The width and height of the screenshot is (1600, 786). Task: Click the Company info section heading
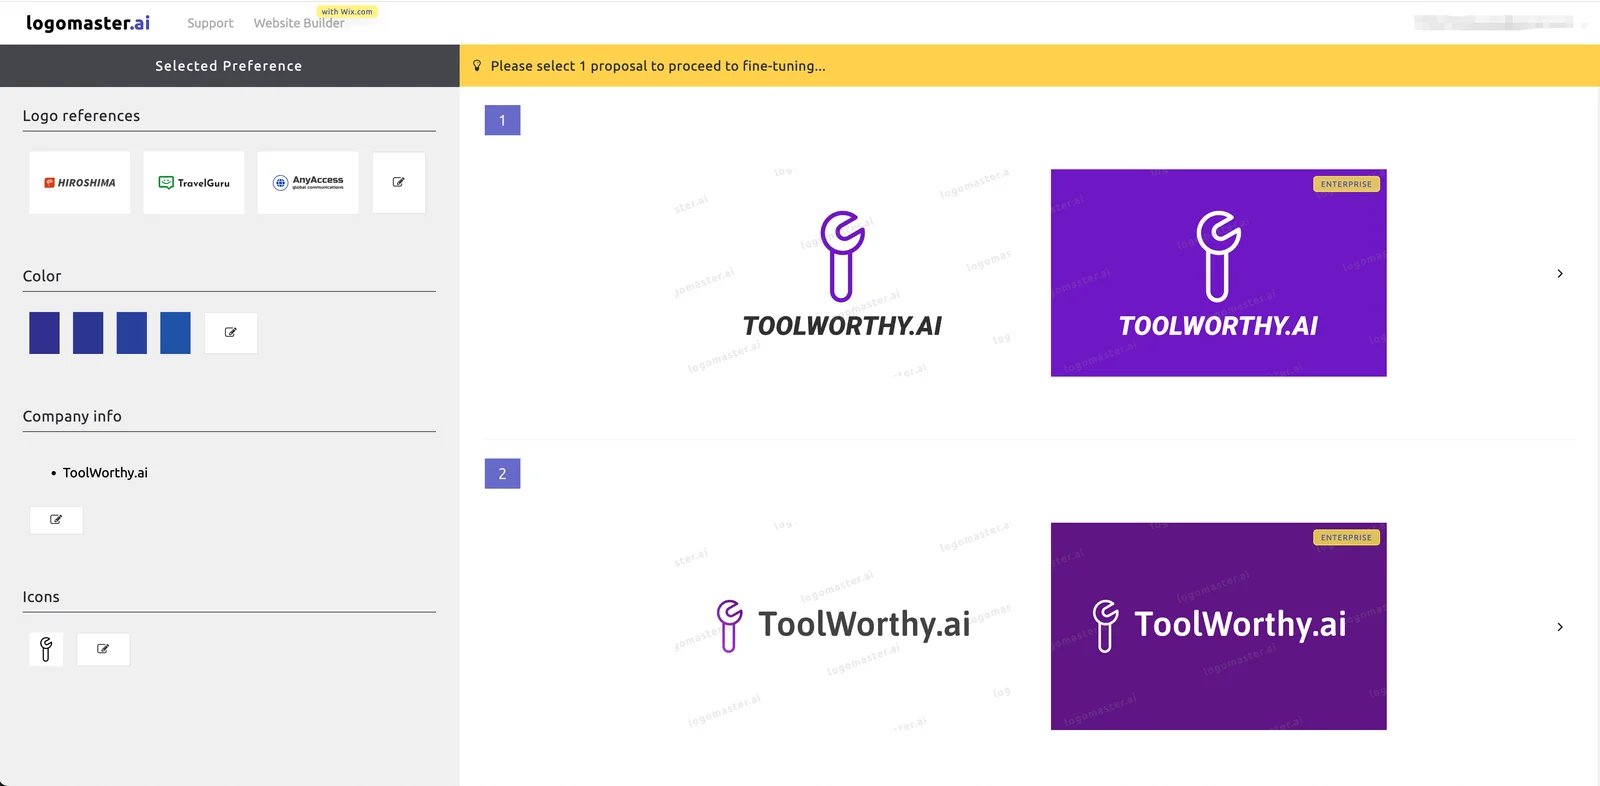point(72,416)
